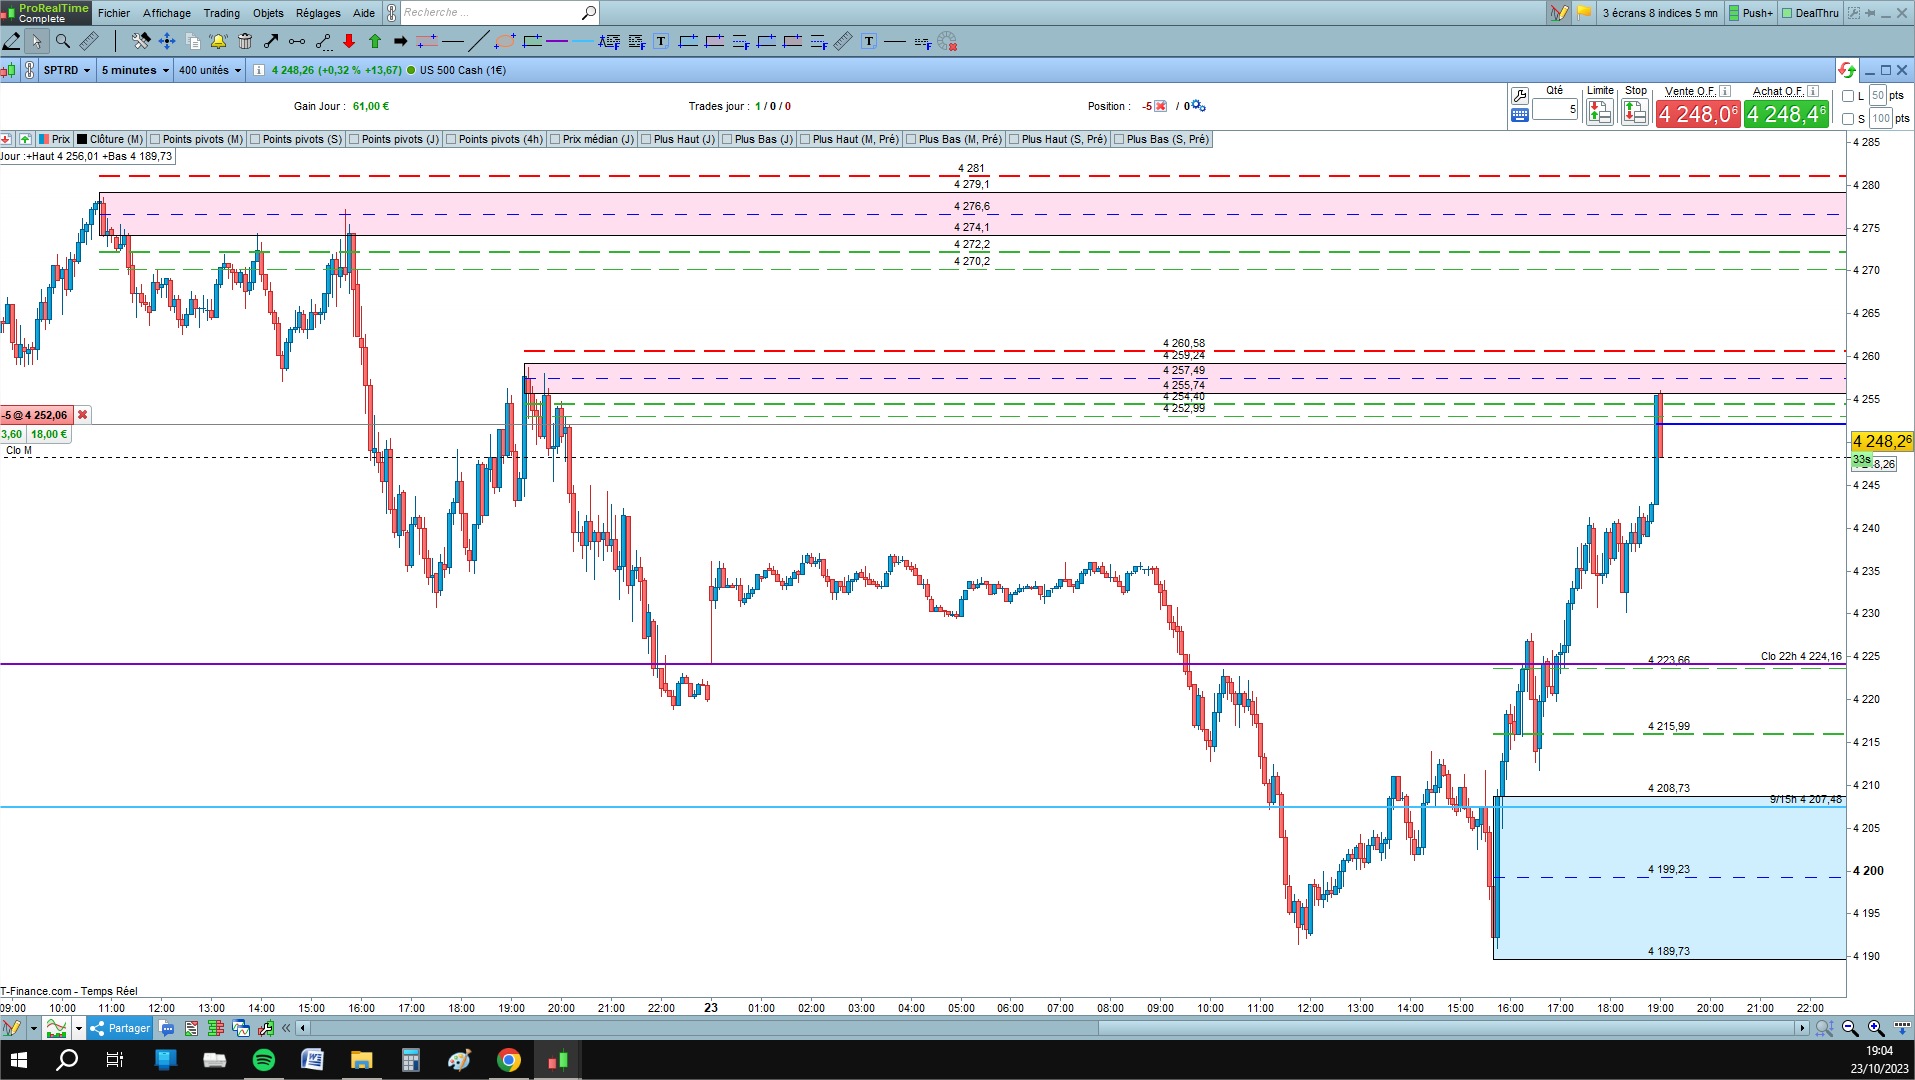Image resolution: width=1915 pixels, height=1080 pixels.
Task: Enable the Points pivots (4h) checkbox
Action: (x=452, y=139)
